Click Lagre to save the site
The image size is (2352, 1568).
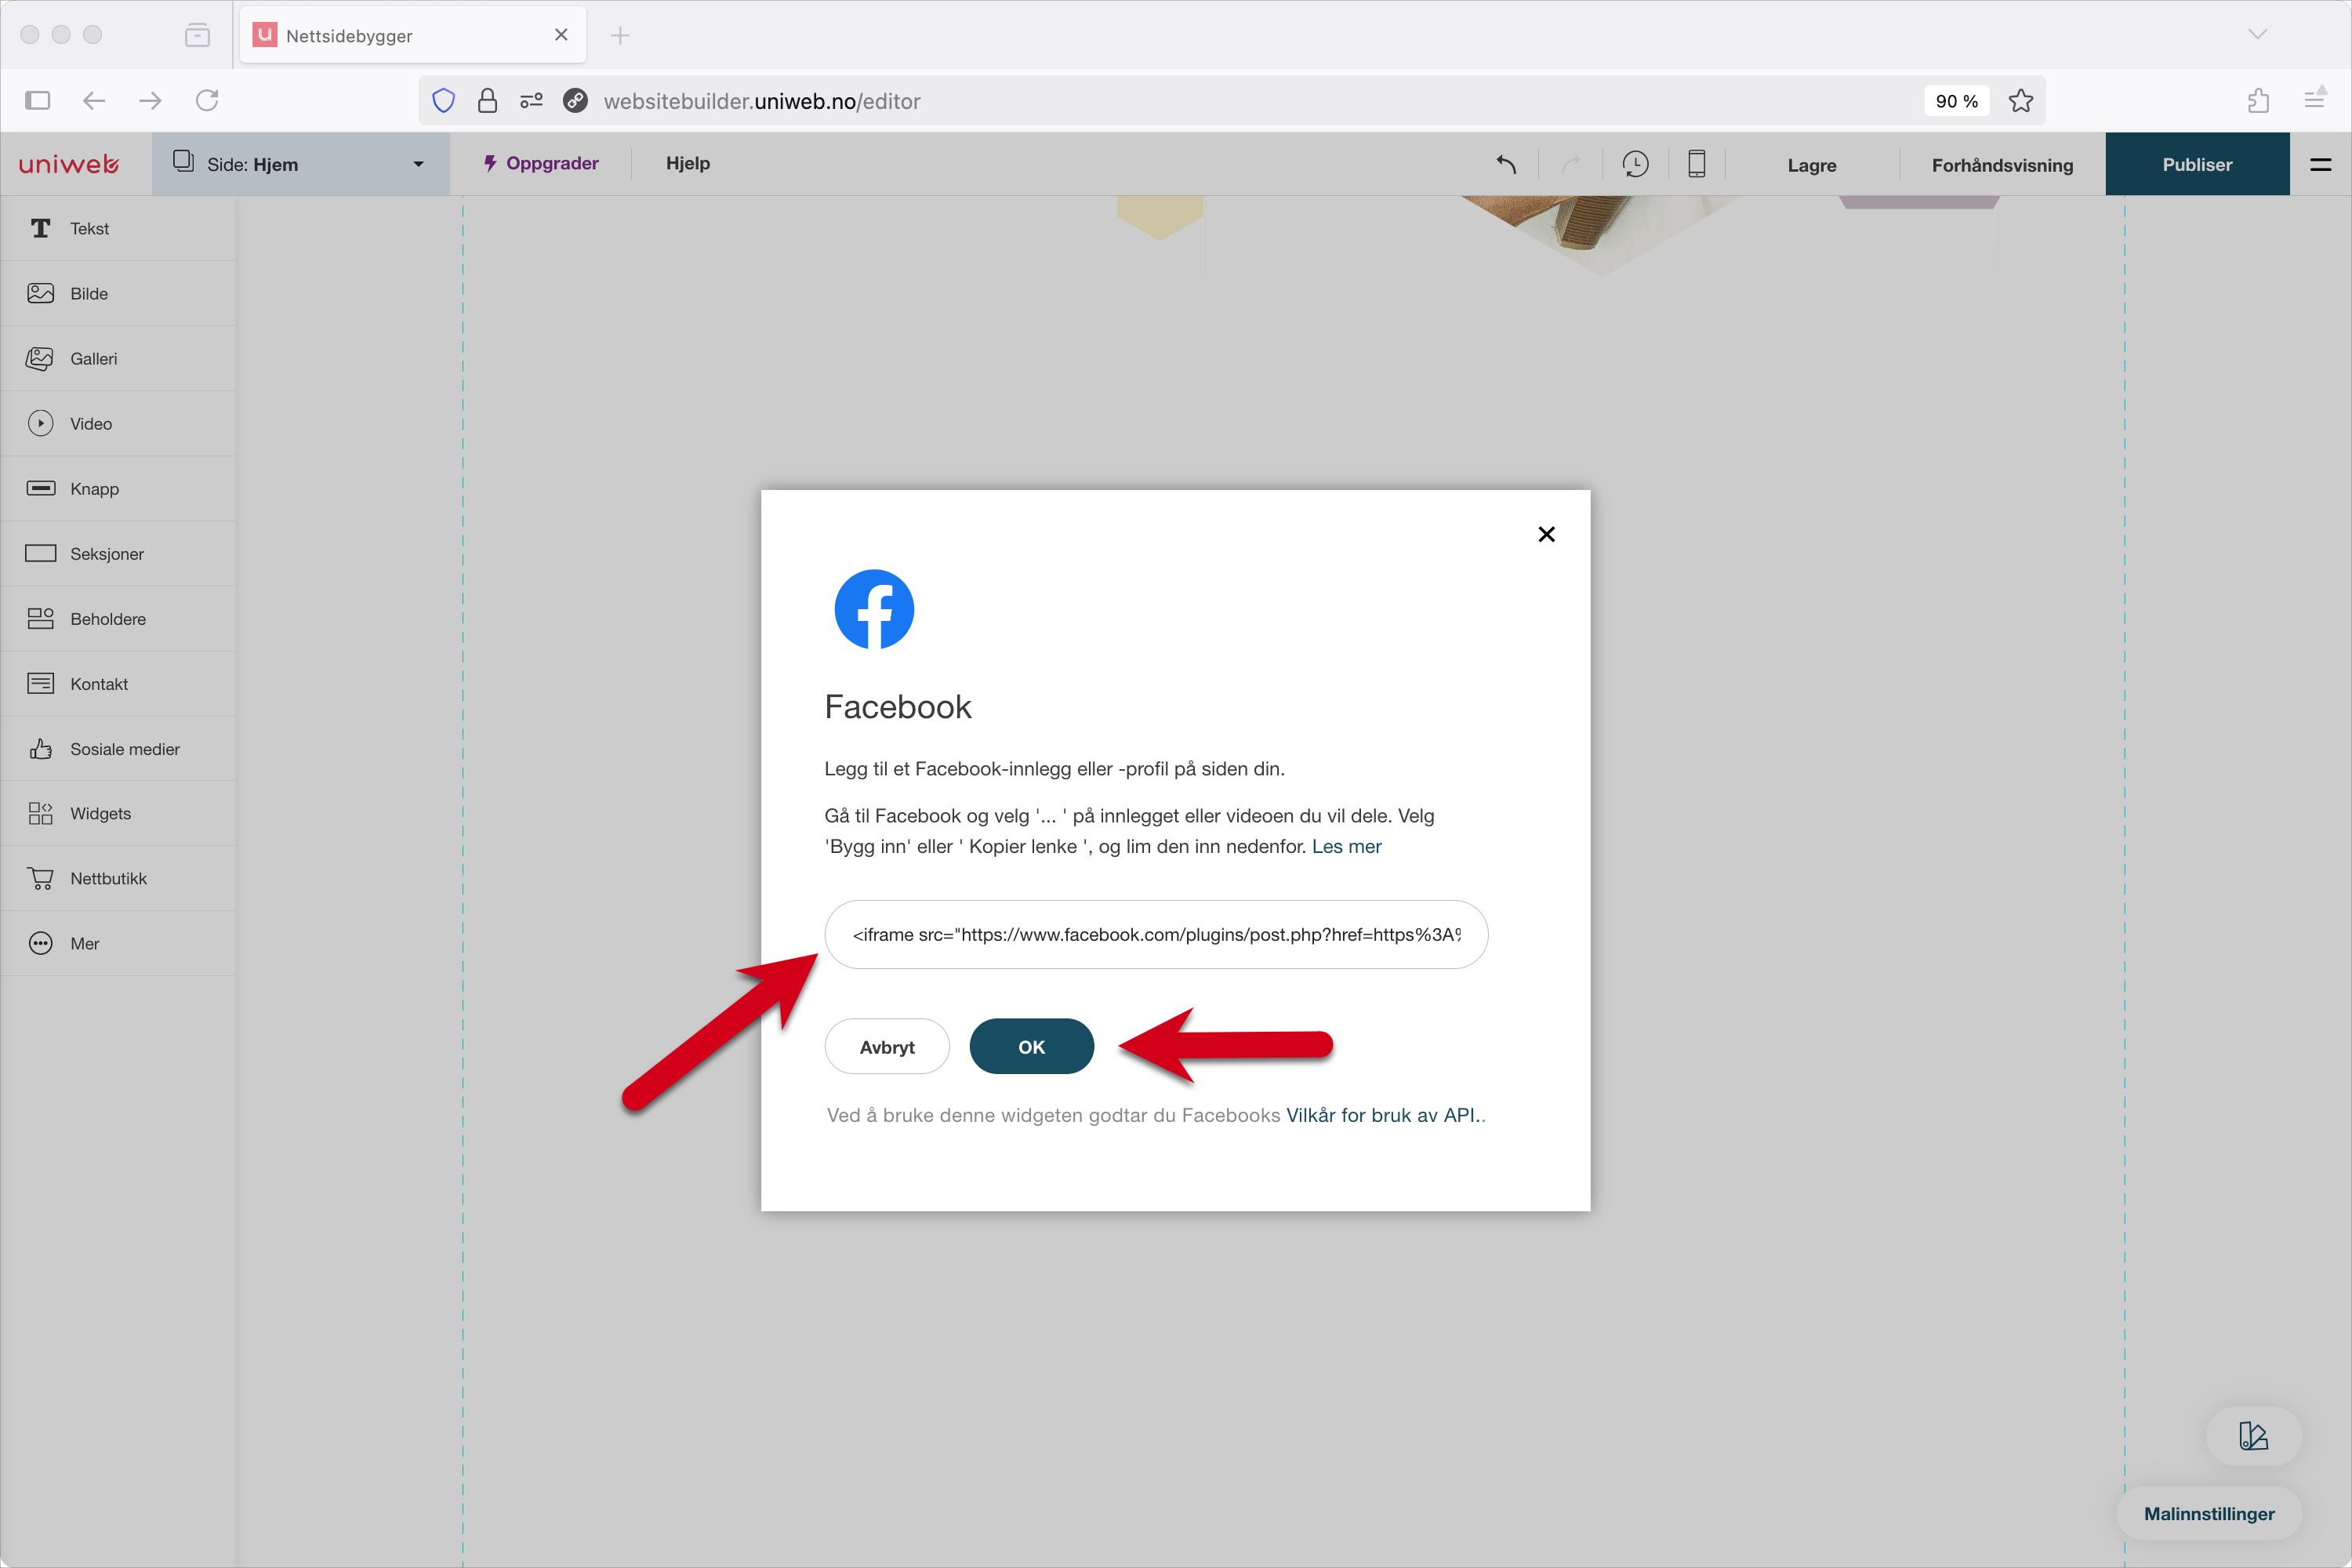[x=1812, y=165]
